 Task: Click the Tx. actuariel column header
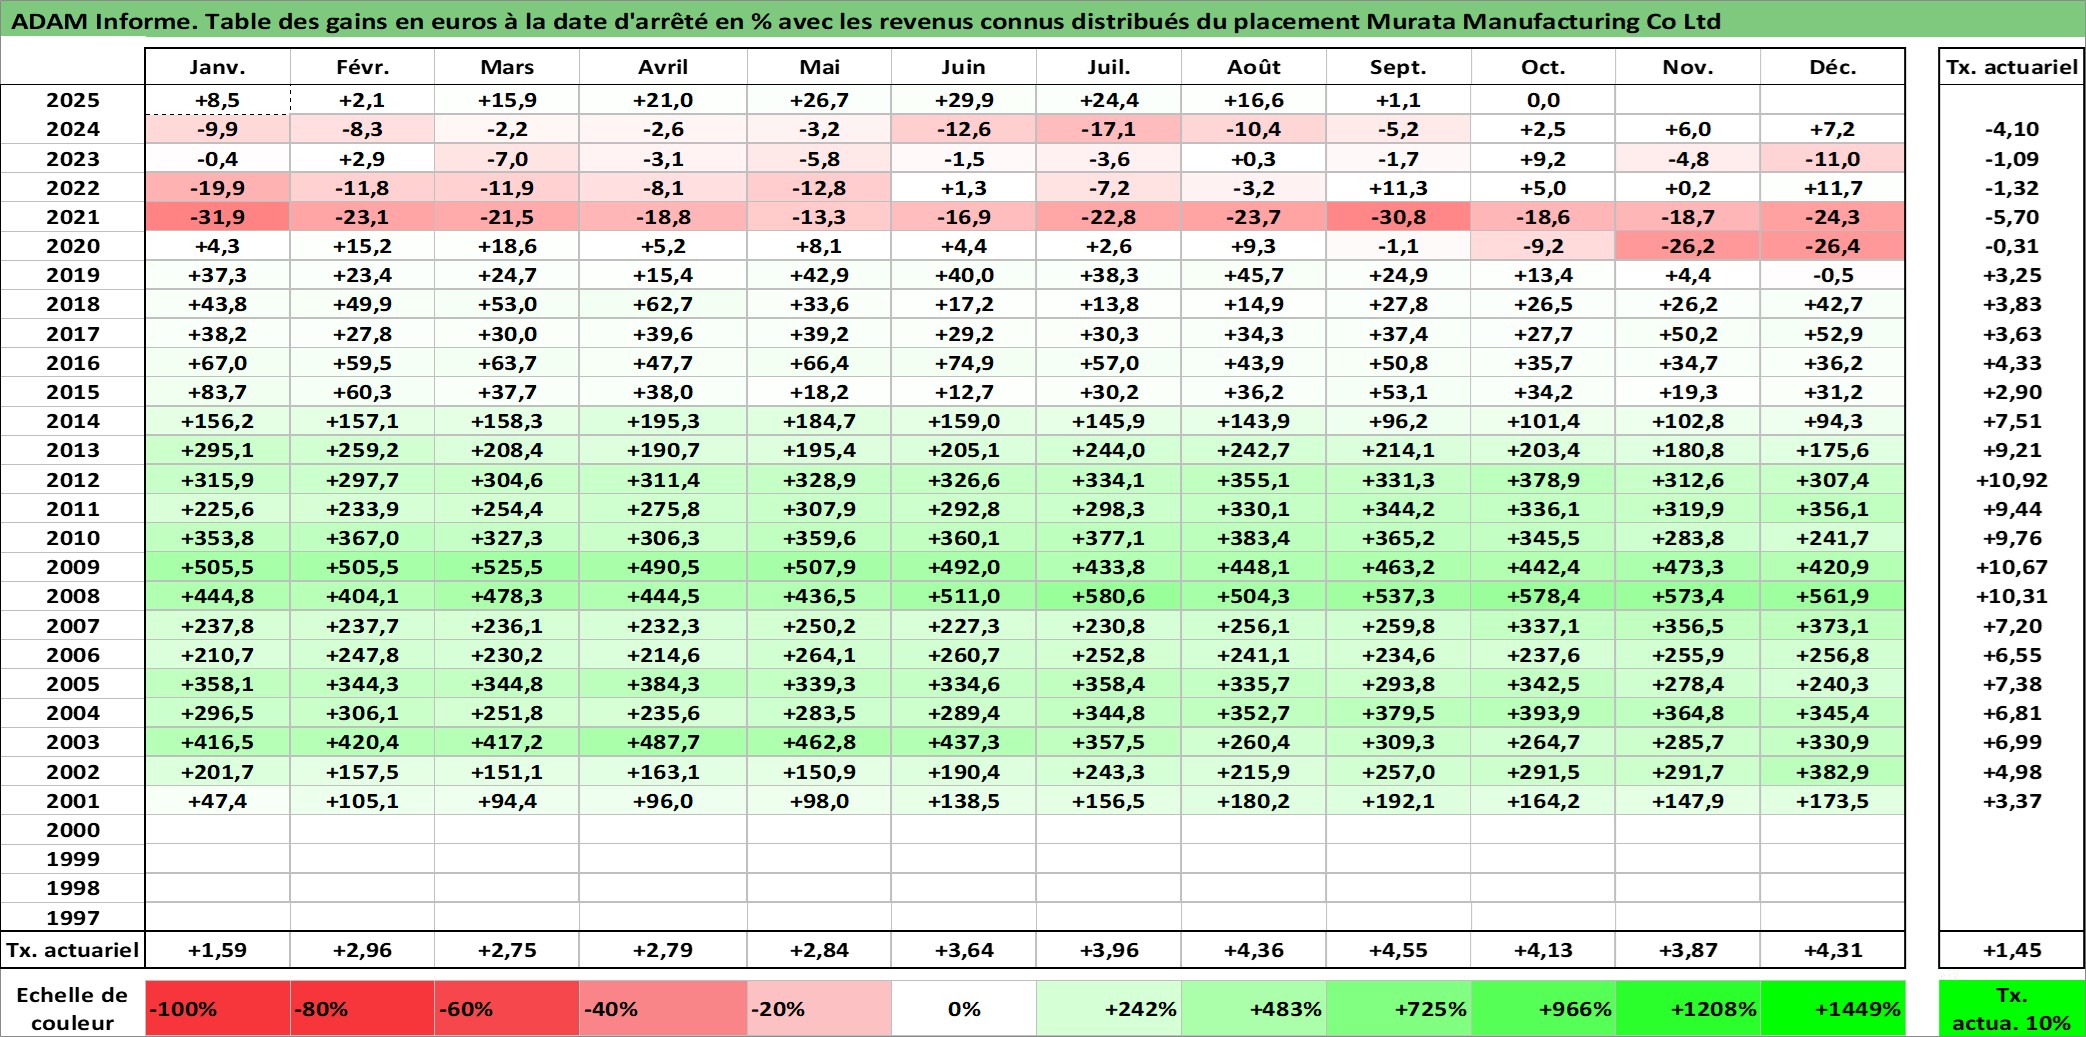click(2012, 67)
